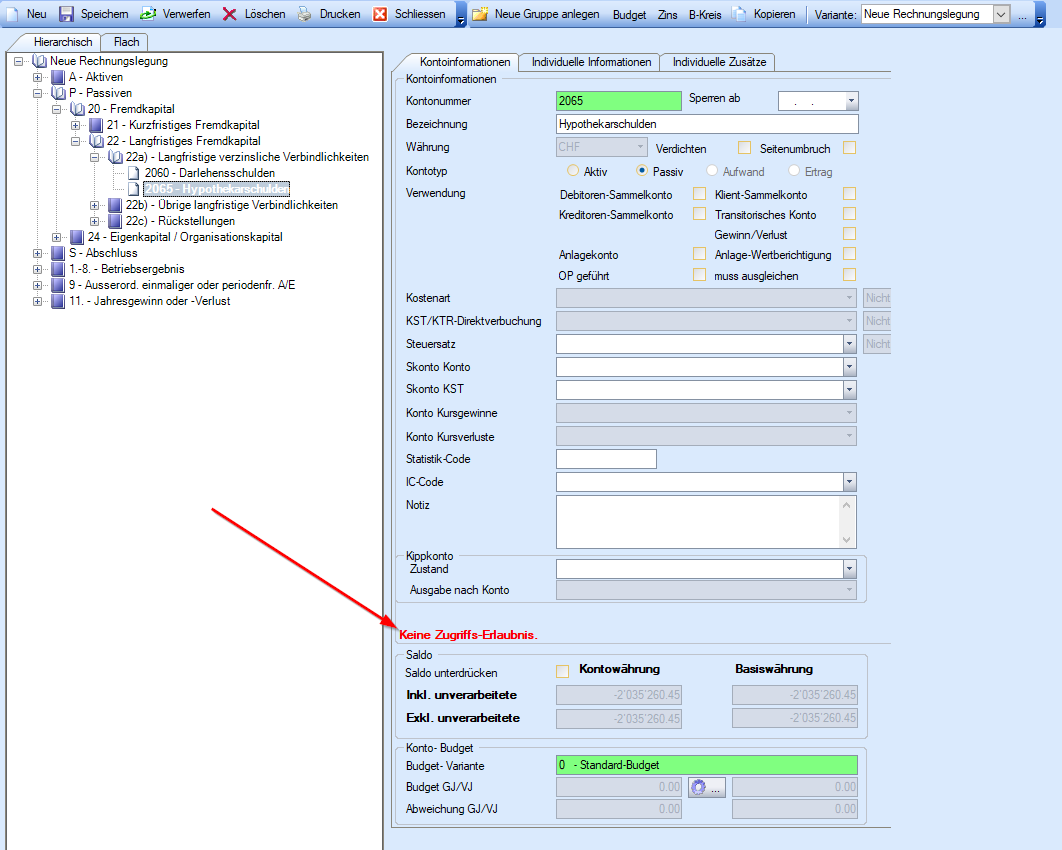This screenshot has width=1062, height=850.
Task: Click the 2065 Hypothekarschulden document icon
Action: [134, 189]
